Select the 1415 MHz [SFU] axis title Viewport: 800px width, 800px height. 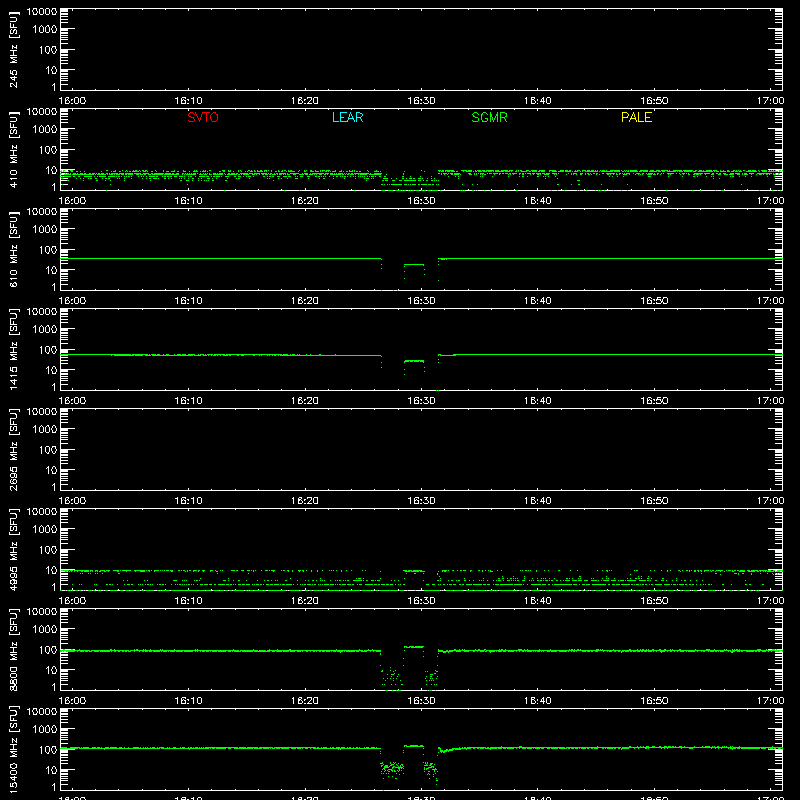point(13,349)
